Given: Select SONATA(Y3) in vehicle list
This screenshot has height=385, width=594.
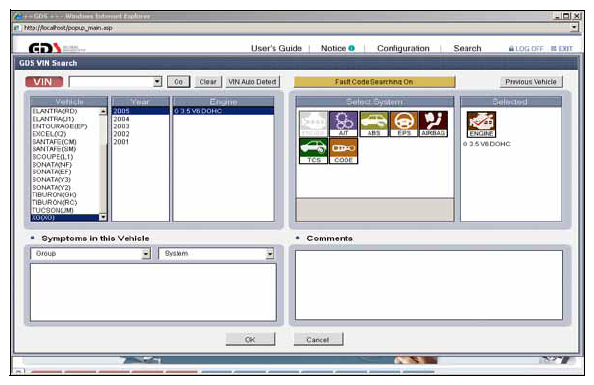Looking at the screenshot, I should (x=51, y=179).
